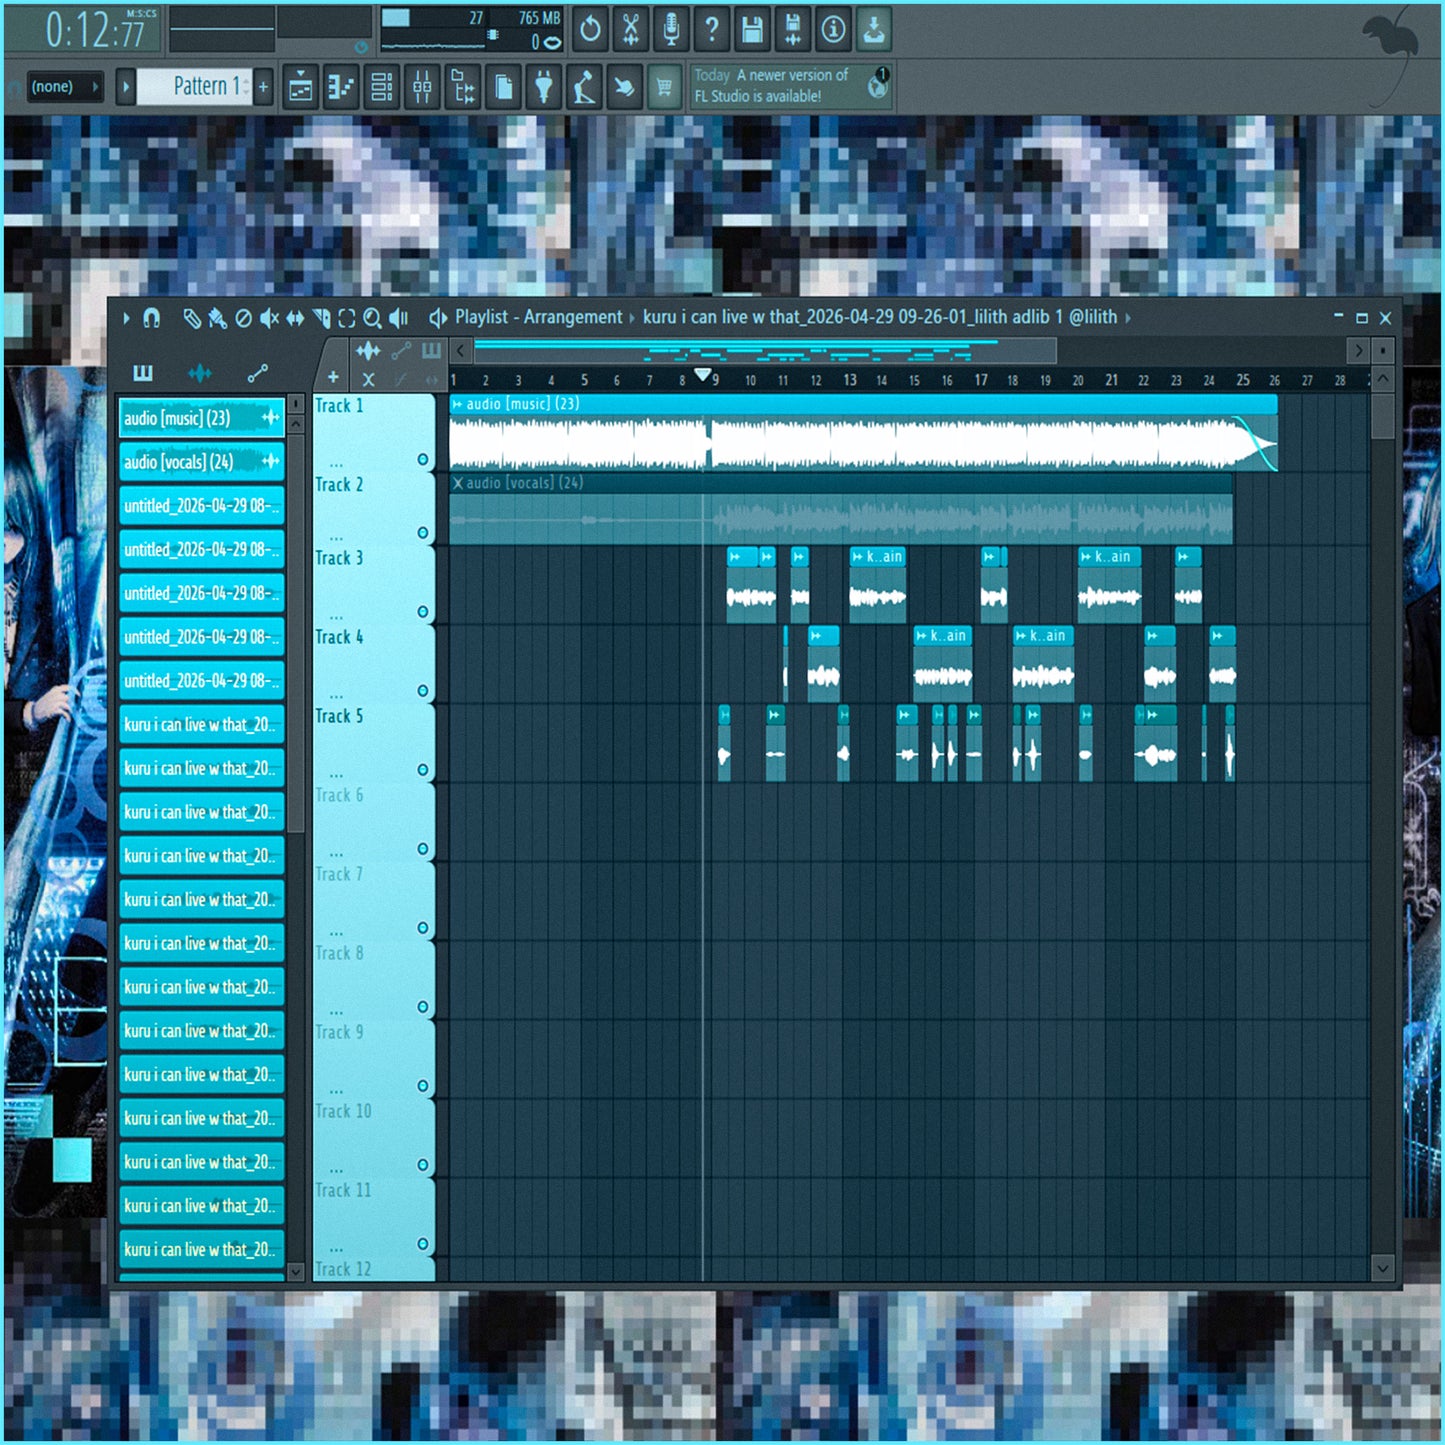Click the project picker pages icon
1445x1445 pixels.
504,88
